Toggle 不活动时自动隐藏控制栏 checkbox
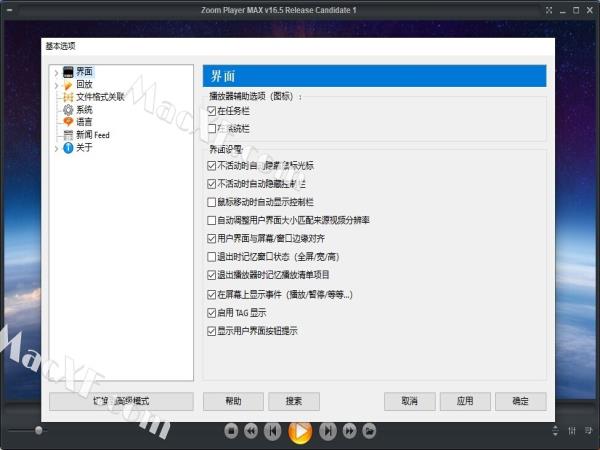The width and height of the screenshot is (600, 450). click(212, 184)
